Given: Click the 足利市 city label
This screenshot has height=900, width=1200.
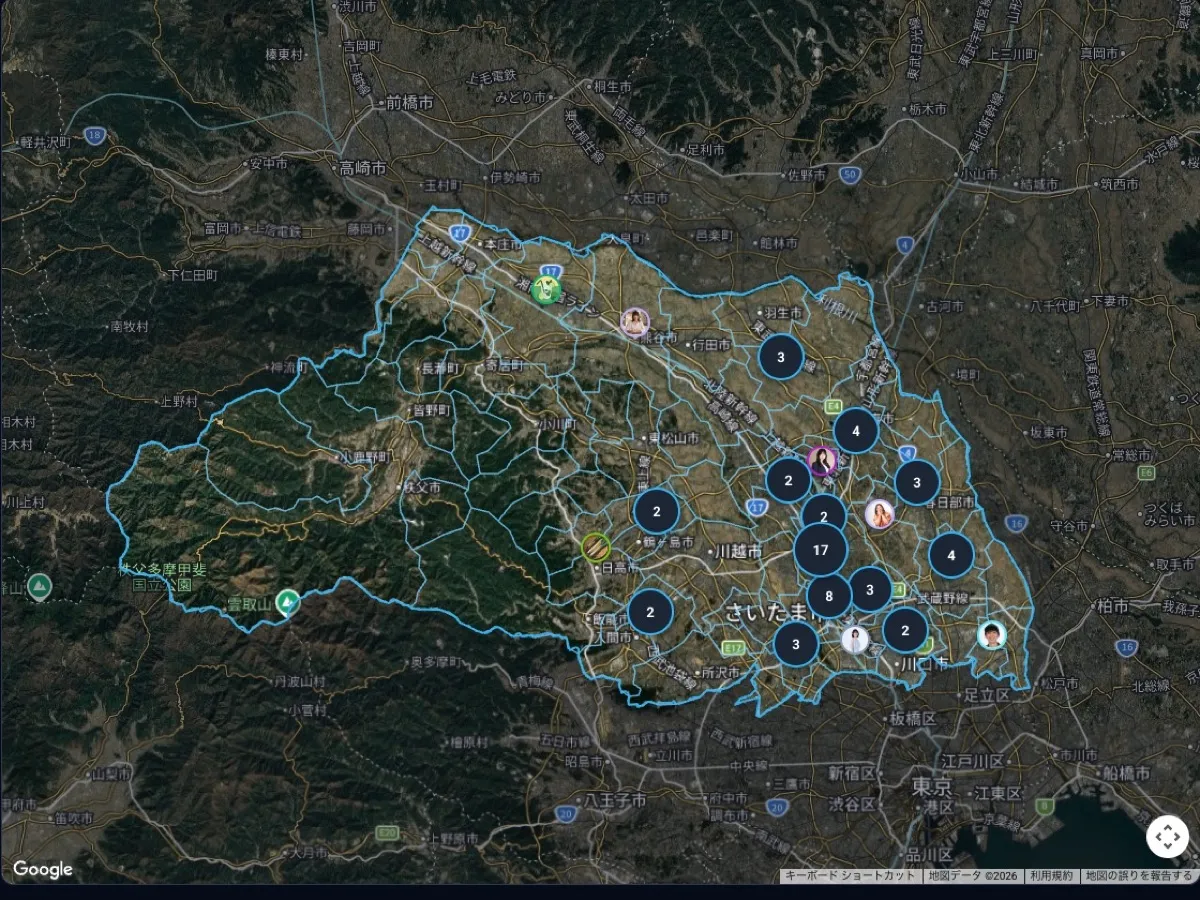Looking at the screenshot, I should tap(705, 149).
